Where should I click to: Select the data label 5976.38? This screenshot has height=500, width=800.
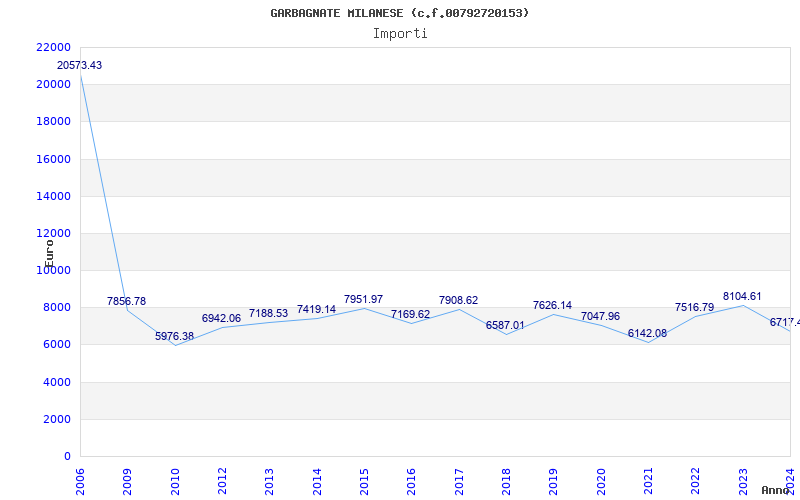[174, 336]
